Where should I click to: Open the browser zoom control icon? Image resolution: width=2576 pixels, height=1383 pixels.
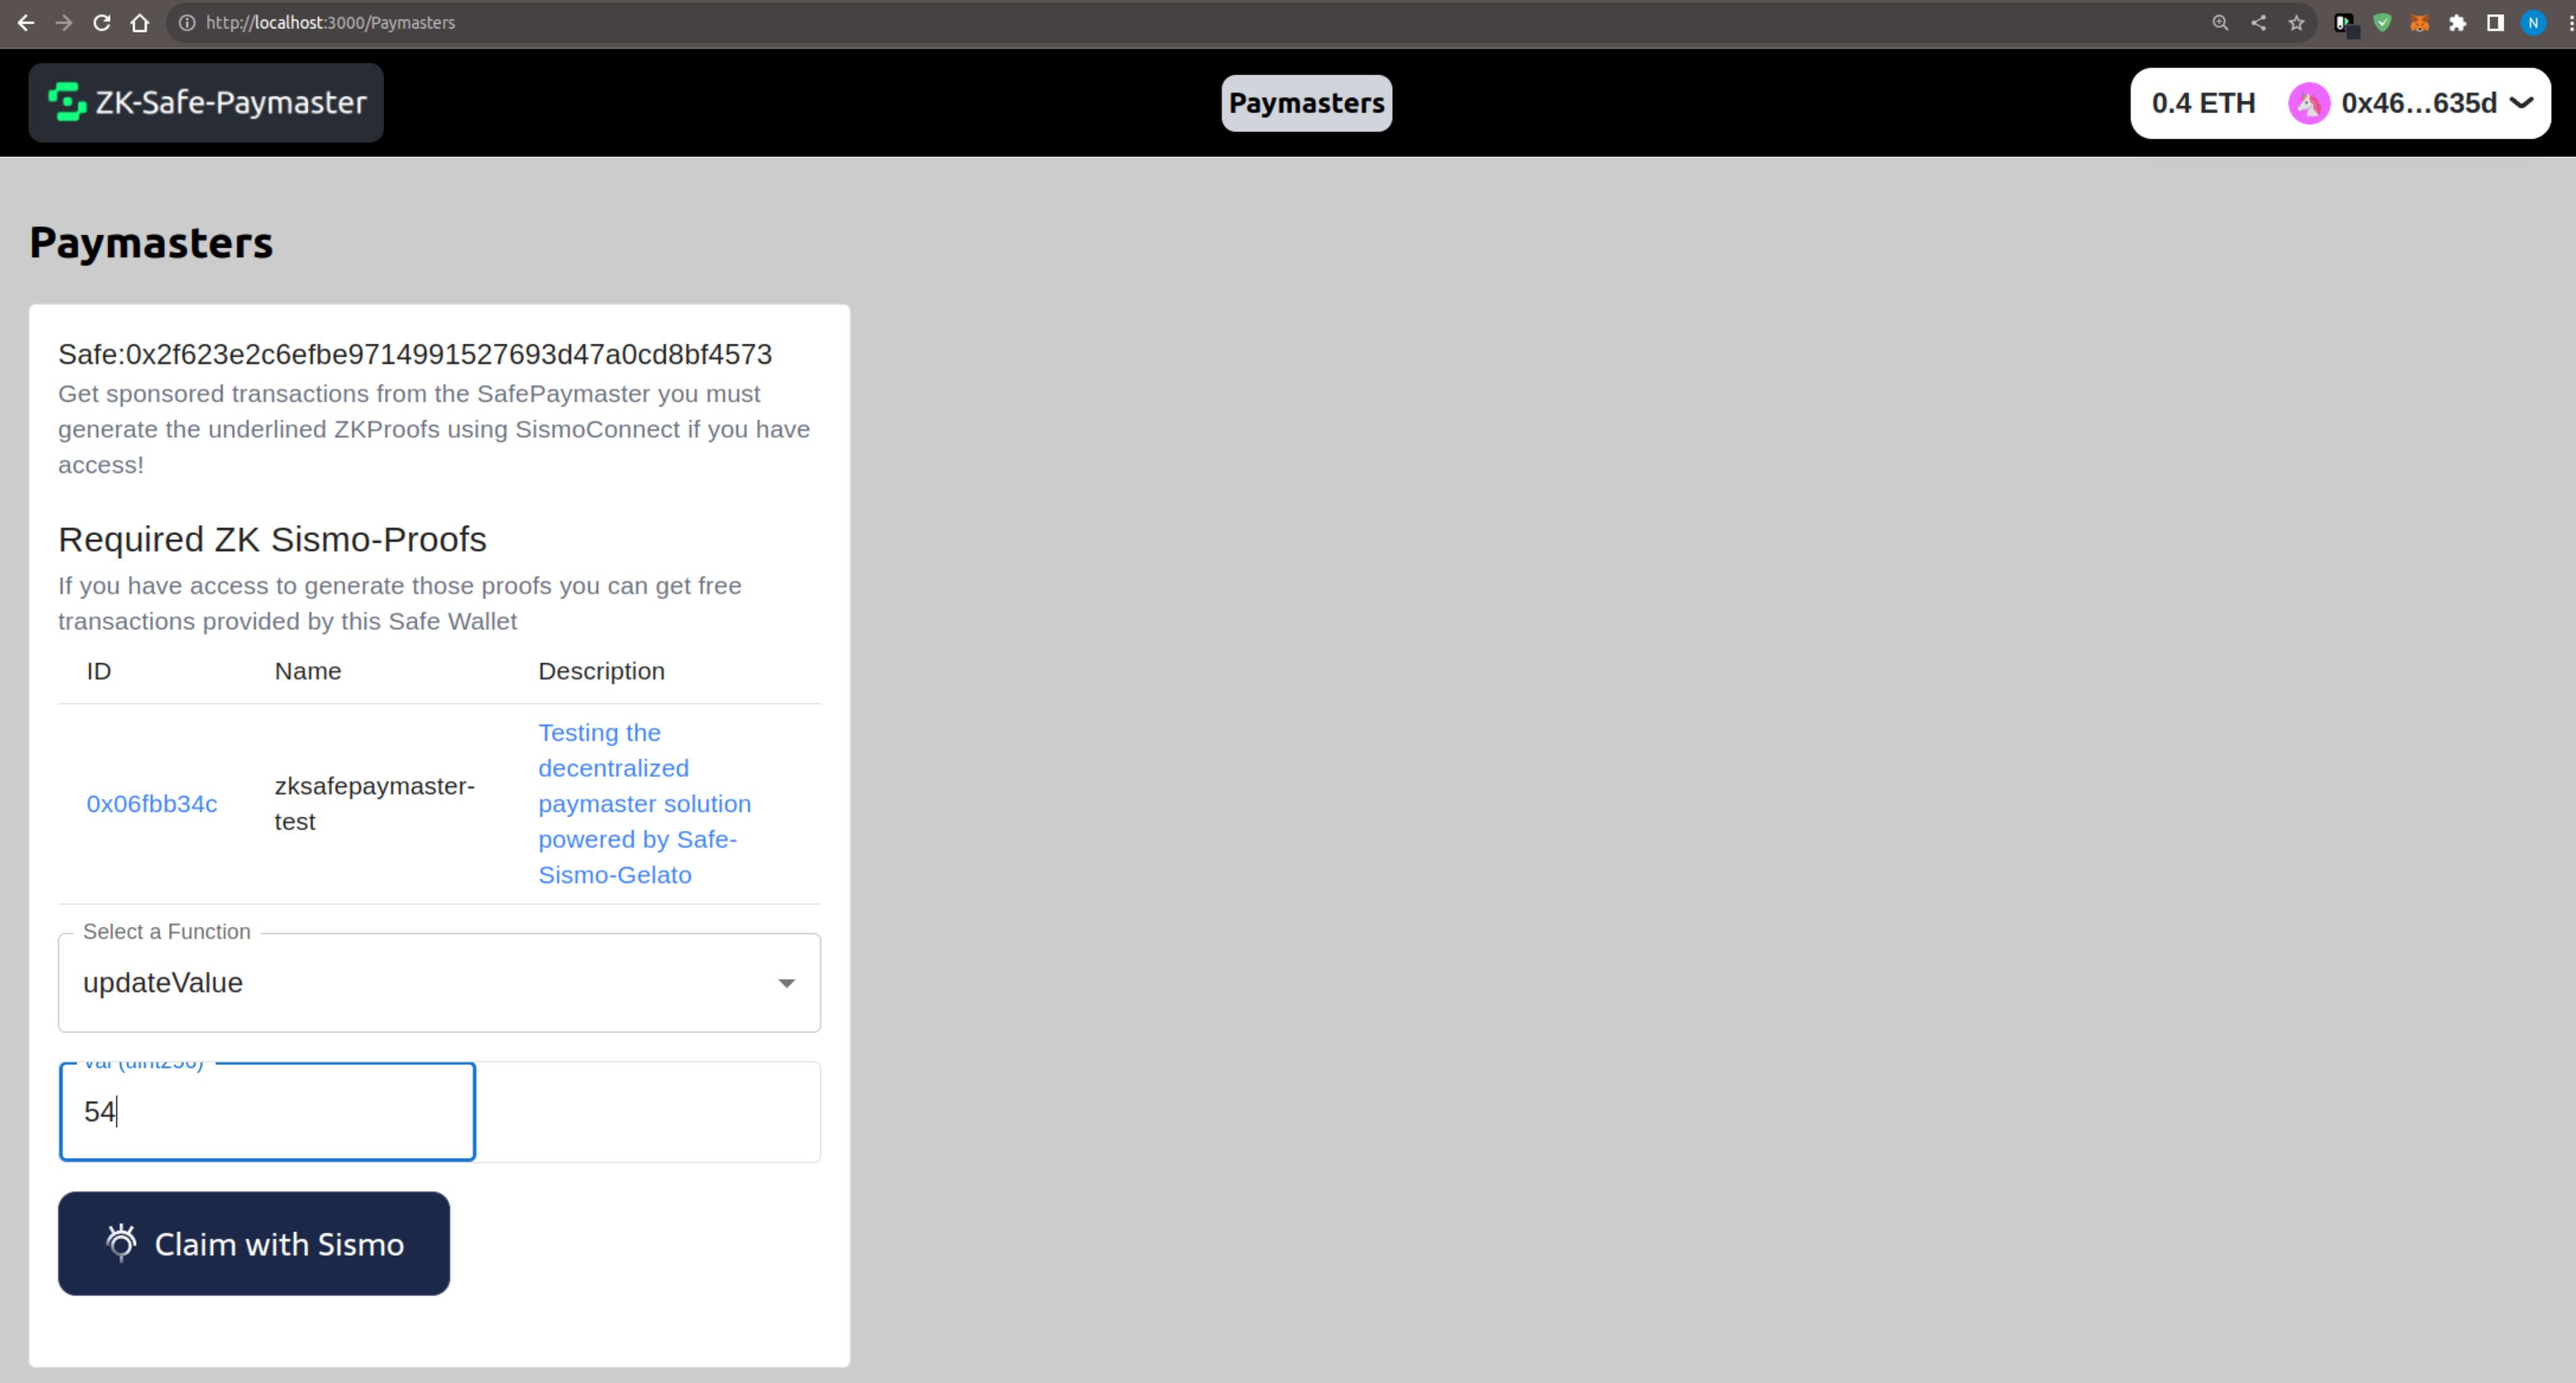[2220, 22]
